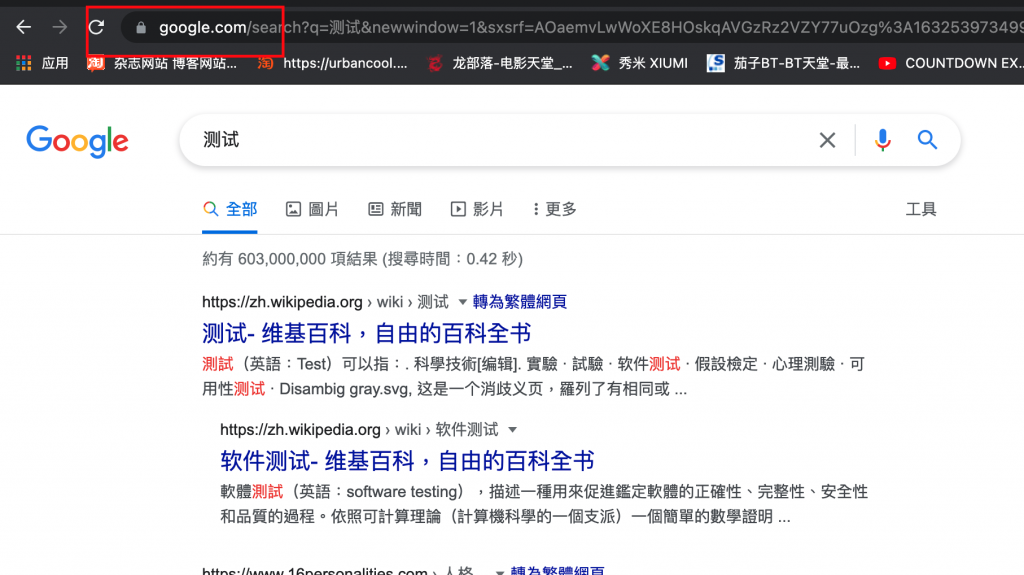Open the 杂志网站 博客网站 bookmark
This screenshot has width=1024, height=575.
pyautogui.click(x=162, y=63)
